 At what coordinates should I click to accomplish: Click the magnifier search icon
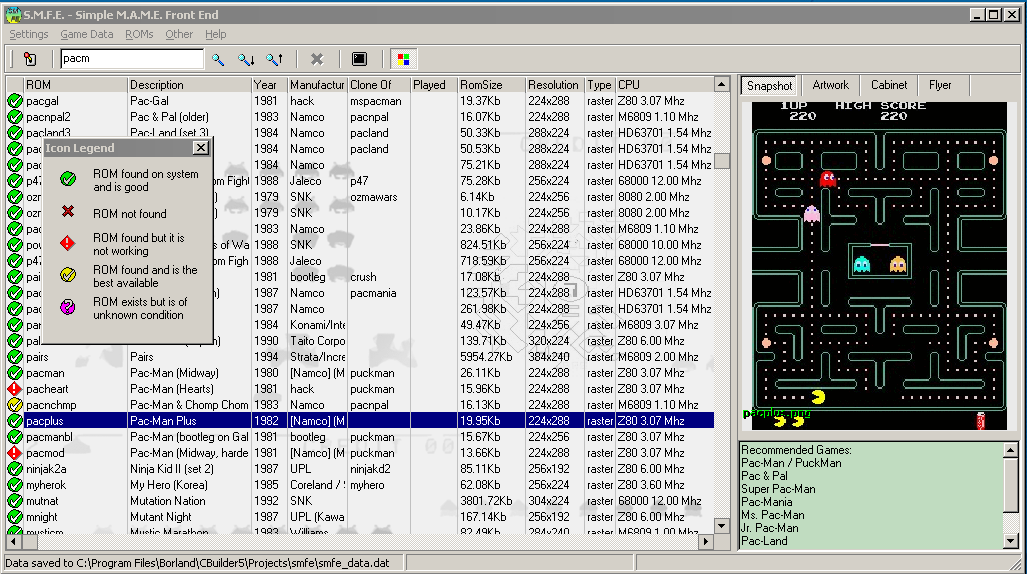218,60
